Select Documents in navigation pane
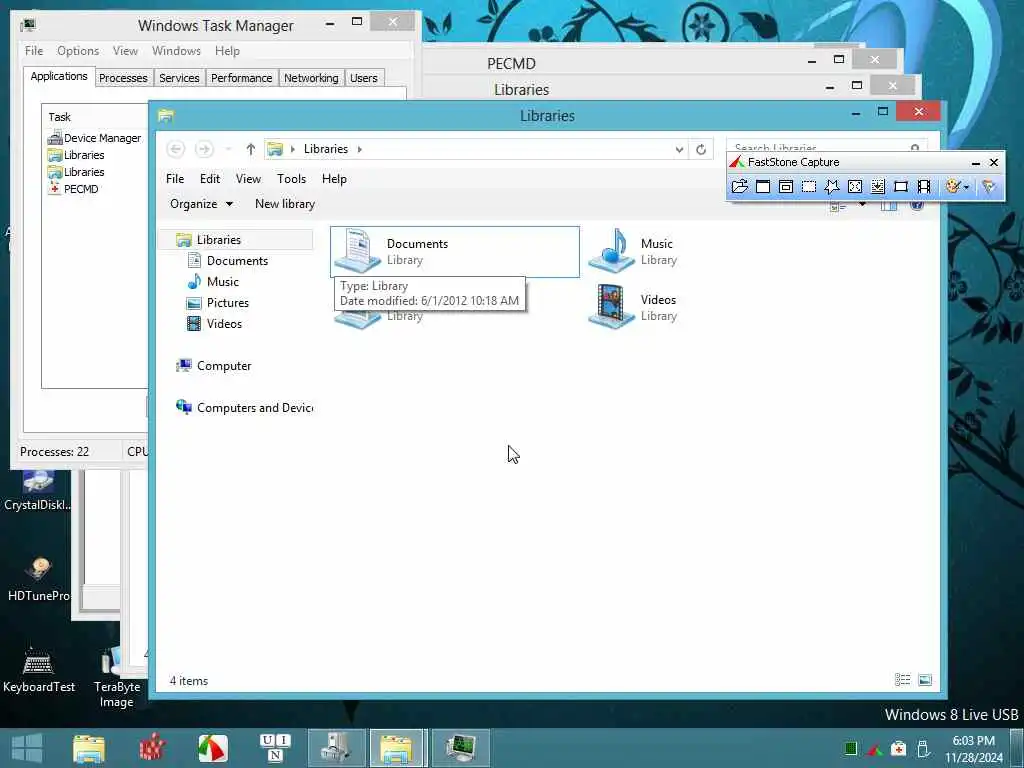 [237, 261]
